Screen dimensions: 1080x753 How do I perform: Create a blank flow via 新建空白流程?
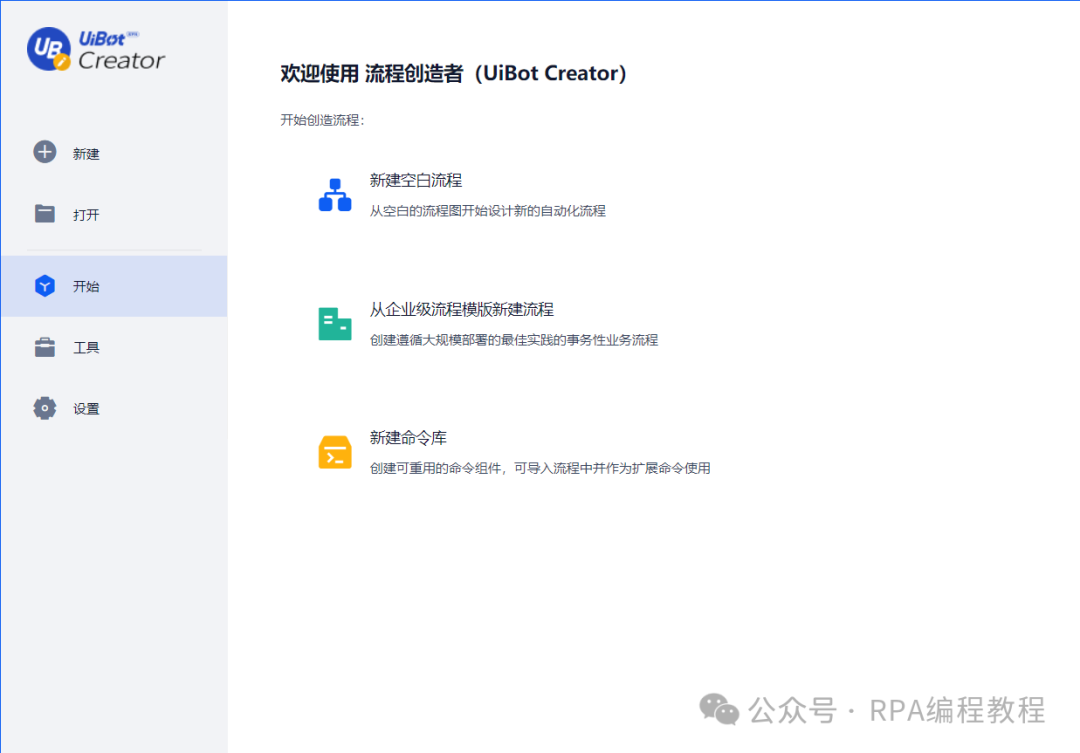click(x=416, y=180)
